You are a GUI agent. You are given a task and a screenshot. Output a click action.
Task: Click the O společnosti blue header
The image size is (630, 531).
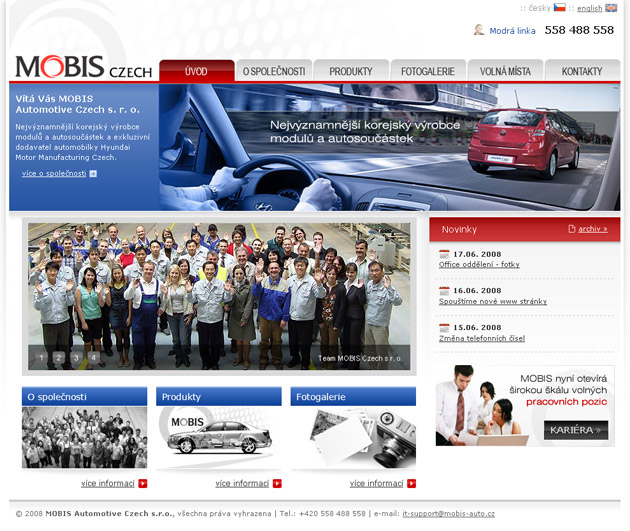(84, 396)
